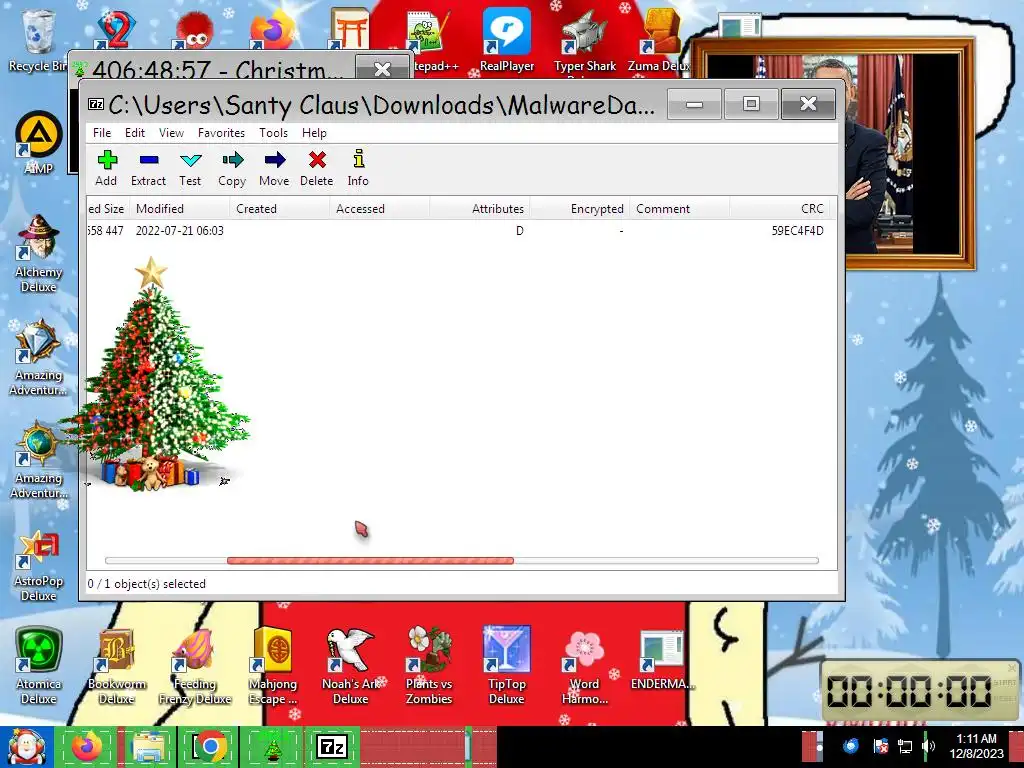This screenshot has width=1024, height=768.
Task: Sort by the Accessed column header
Action: point(379,209)
